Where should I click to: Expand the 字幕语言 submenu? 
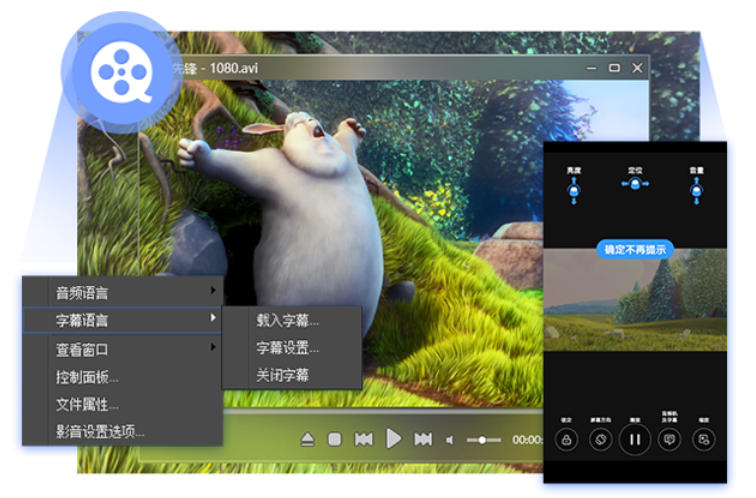(x=122, y=320)
